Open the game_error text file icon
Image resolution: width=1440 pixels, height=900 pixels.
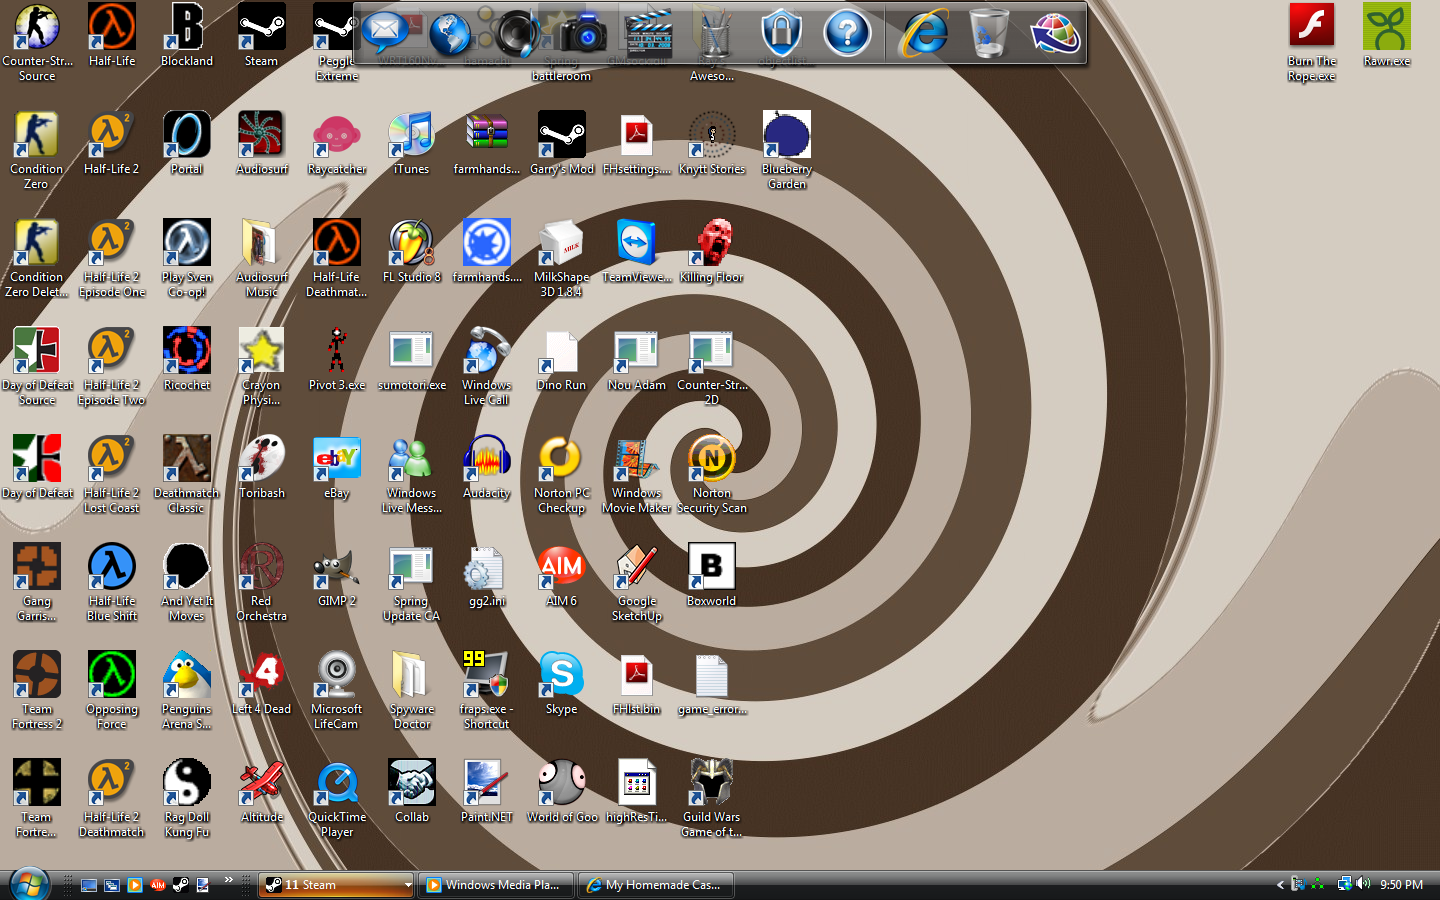[712, 683]
